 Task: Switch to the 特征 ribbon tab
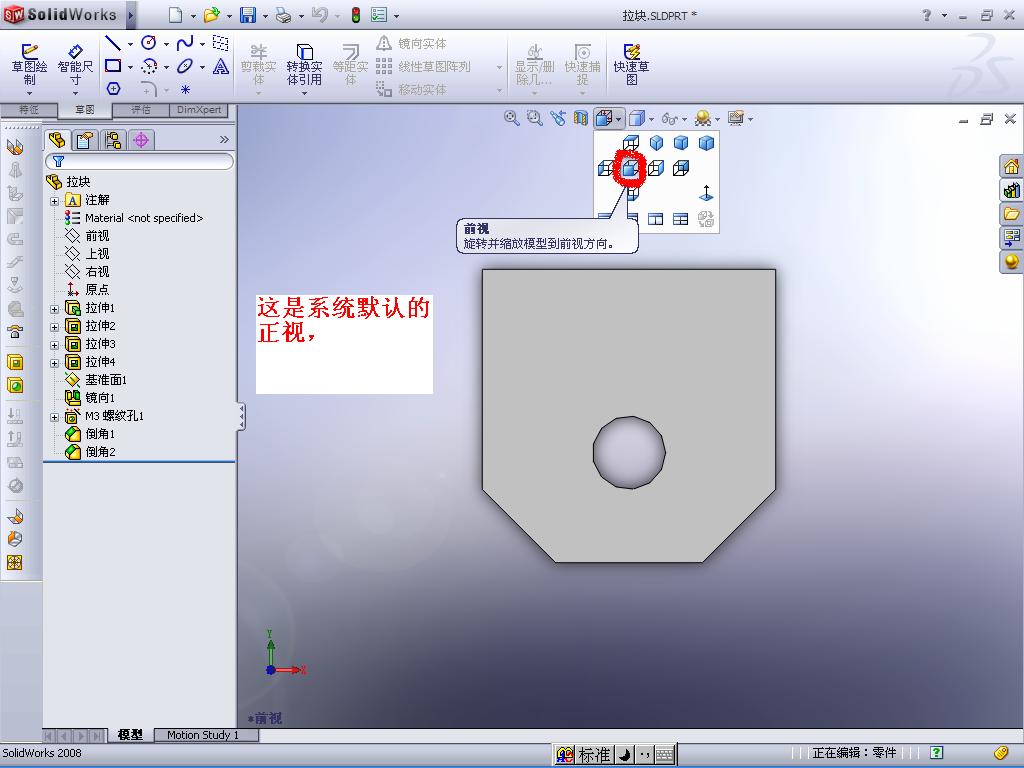coord(29,110)
